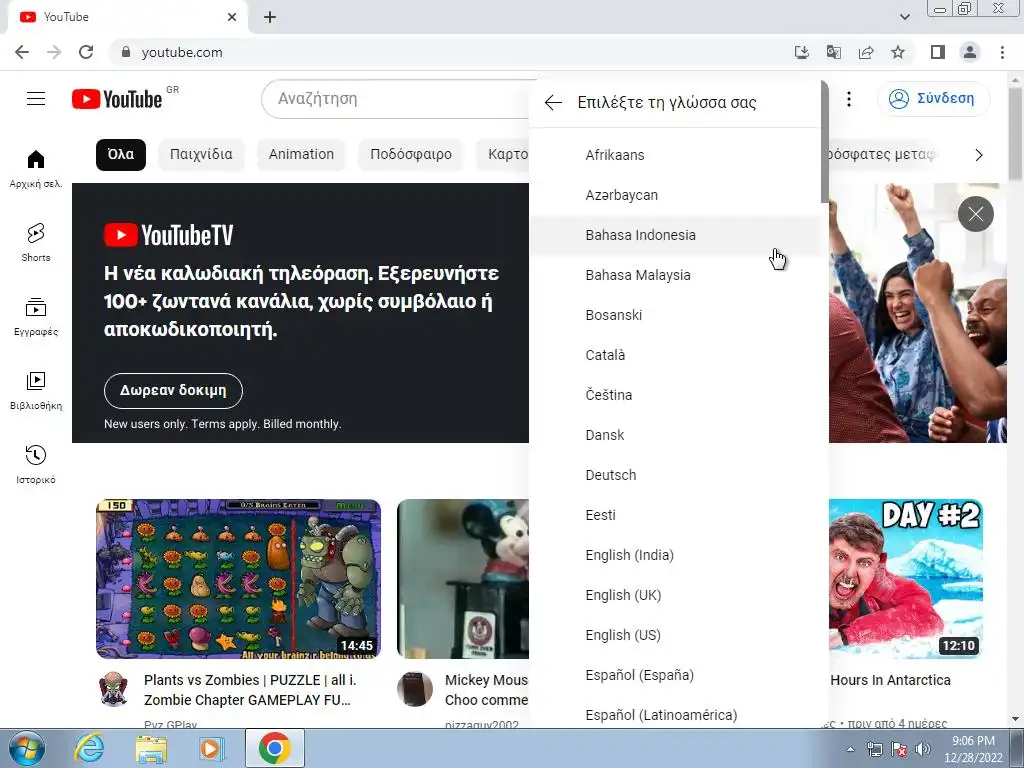Screen dimensions: 1024x768
Task: Select the Animation chip
Action: (x=301, y=155)
